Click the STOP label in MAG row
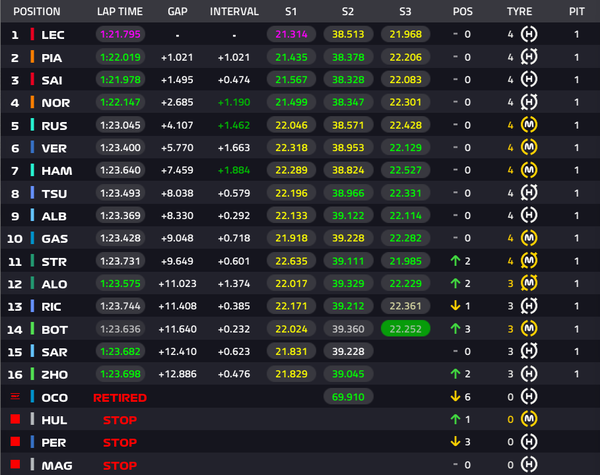 120,466
